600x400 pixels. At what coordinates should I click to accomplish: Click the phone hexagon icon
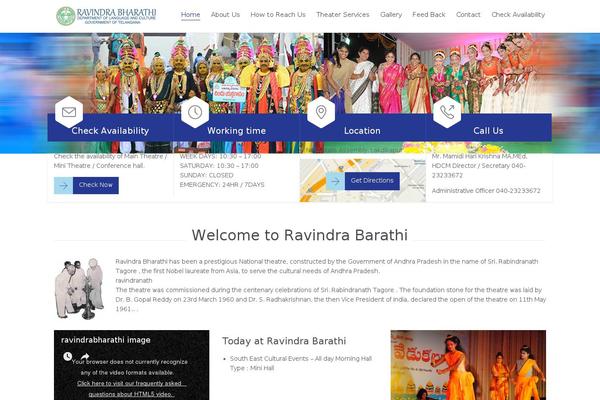447,112
